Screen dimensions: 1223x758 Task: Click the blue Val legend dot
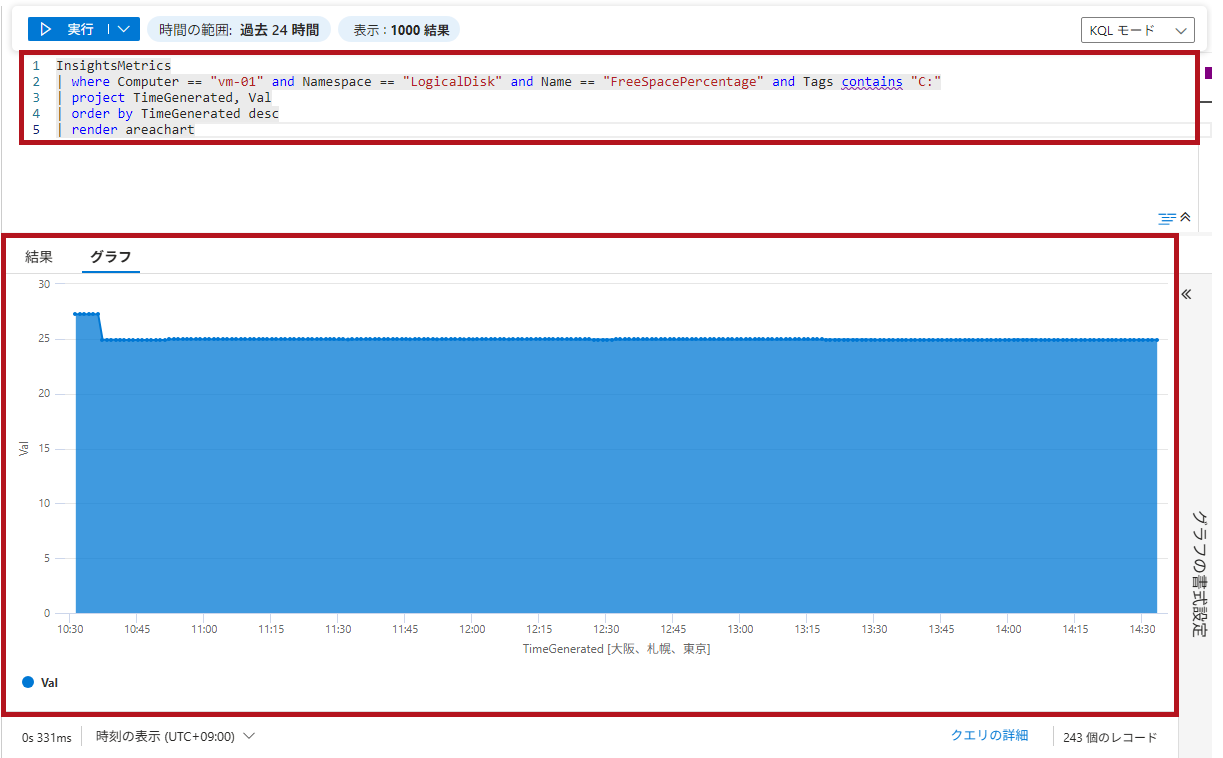click(28, 682)
